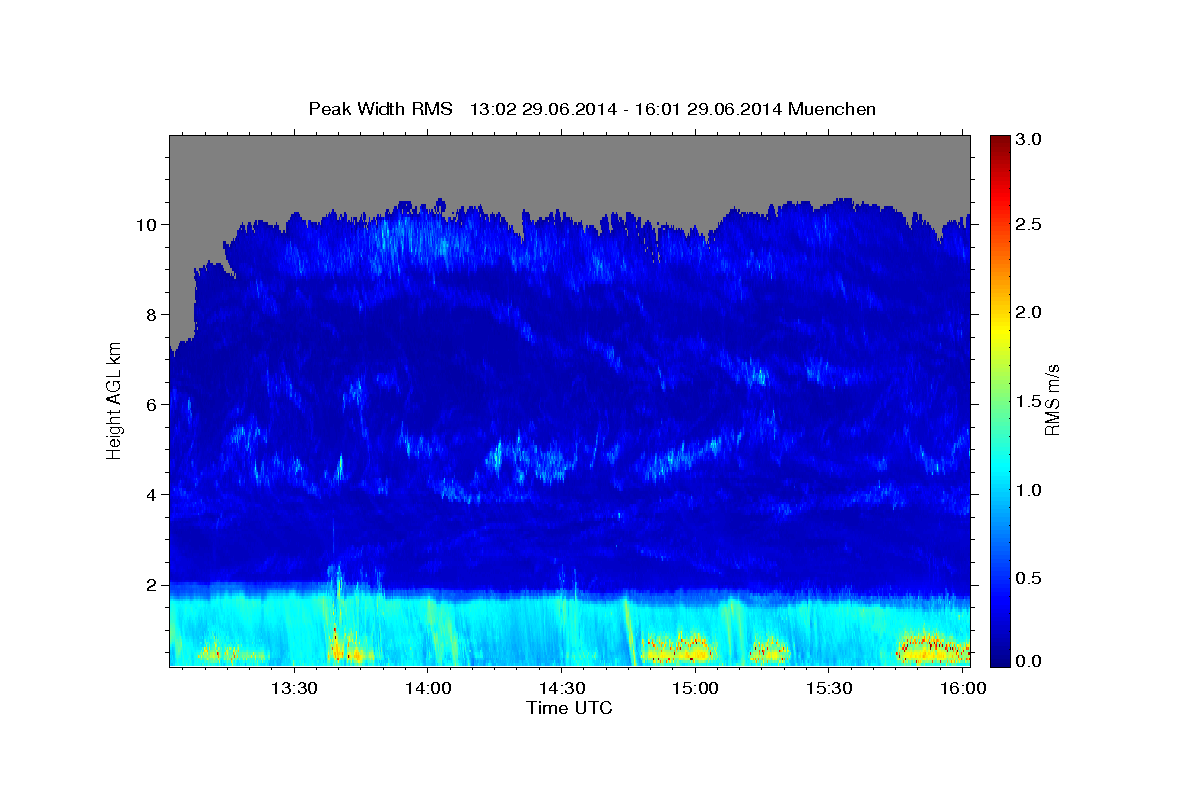The height and width of the screenshot is (800, 1200).
Task: Click the dark blue bottom of the colorbar
Action: (x=999, y=658)
